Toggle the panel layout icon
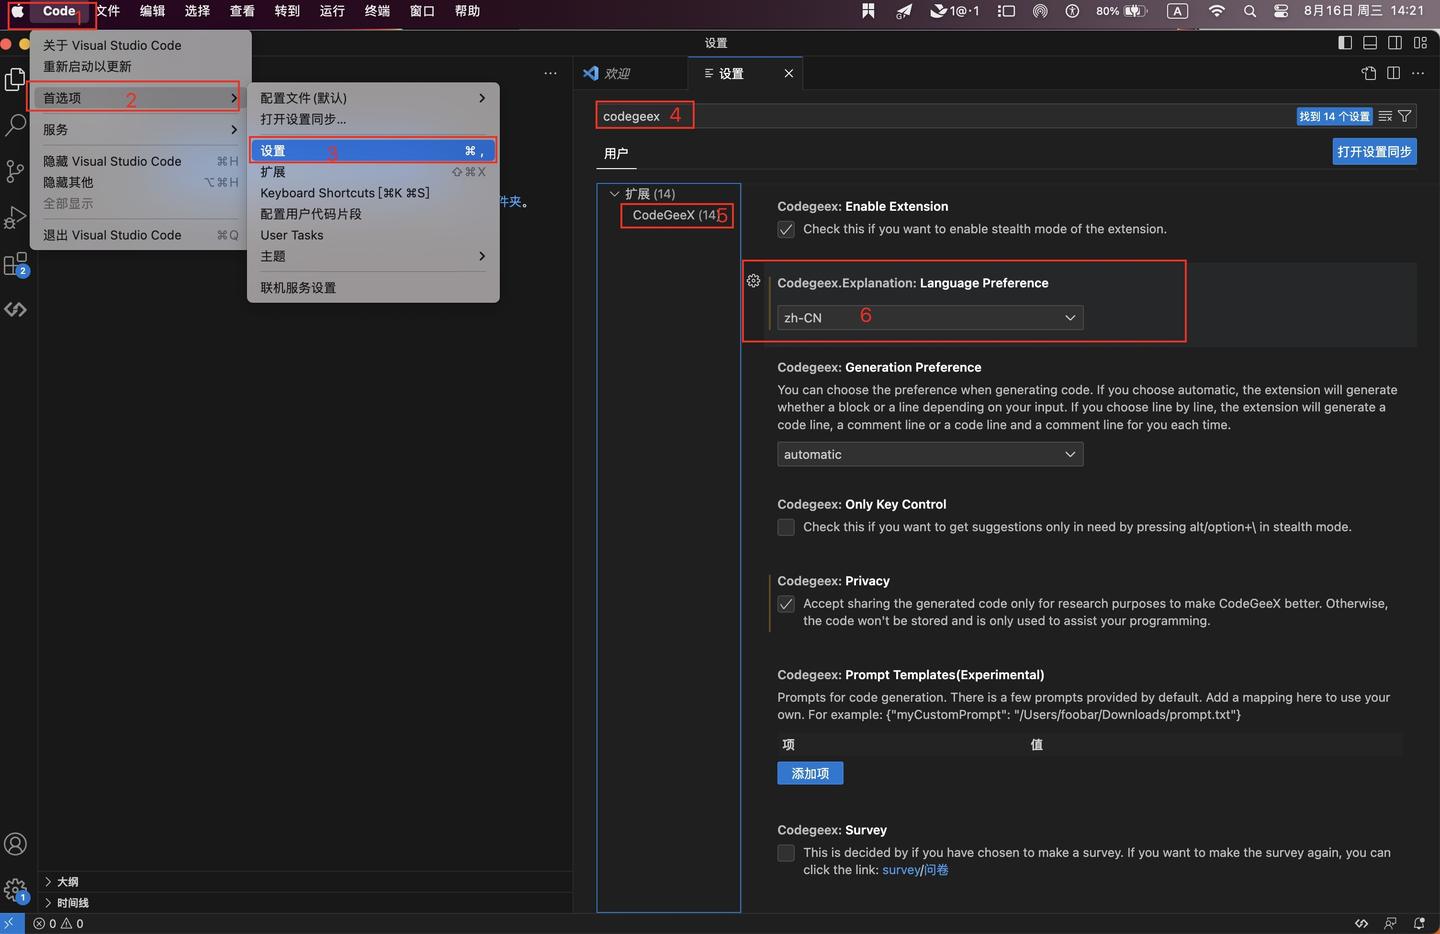Image resolution: width=1440 pixels, height=934 pixels. 1369,42
